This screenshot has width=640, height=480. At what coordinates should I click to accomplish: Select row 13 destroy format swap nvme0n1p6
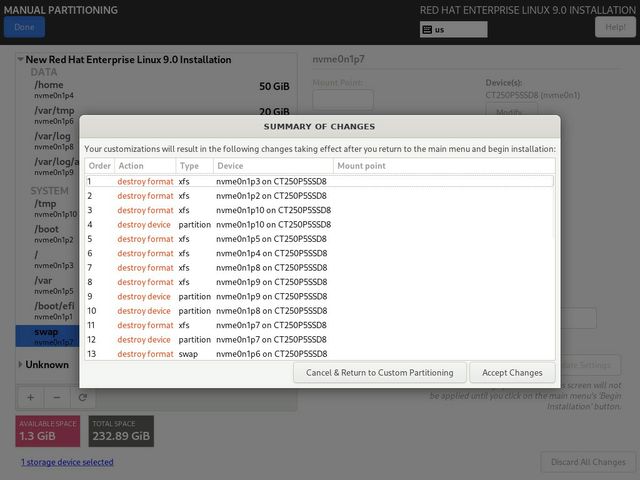click(x=319, y=354)
